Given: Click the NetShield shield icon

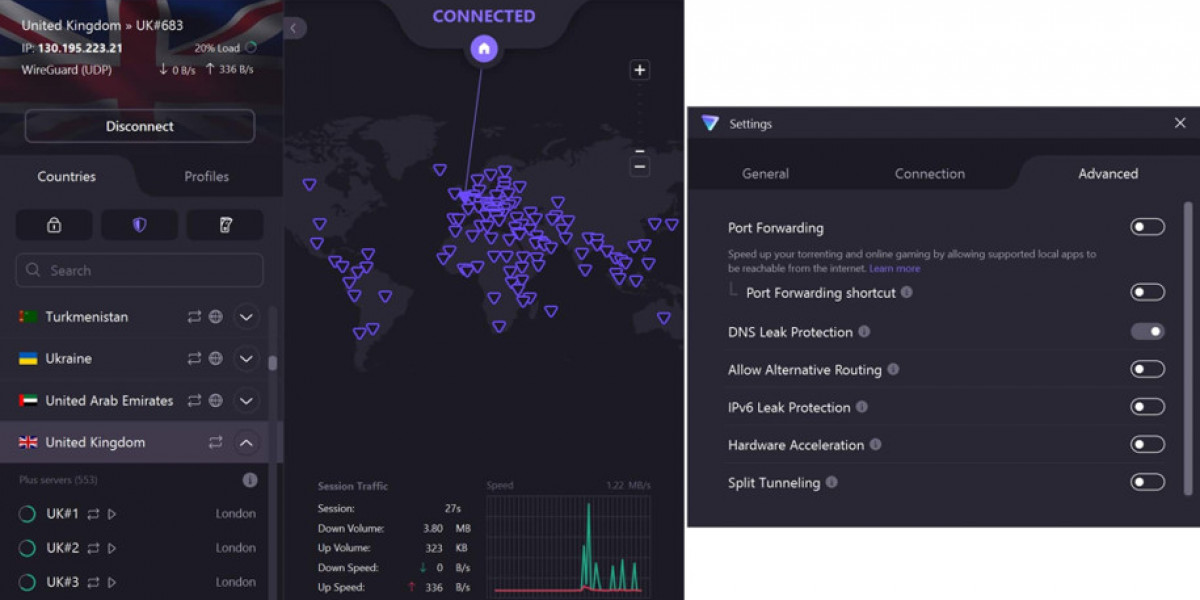Looking at the screenshot, I should tap(139, 225).
